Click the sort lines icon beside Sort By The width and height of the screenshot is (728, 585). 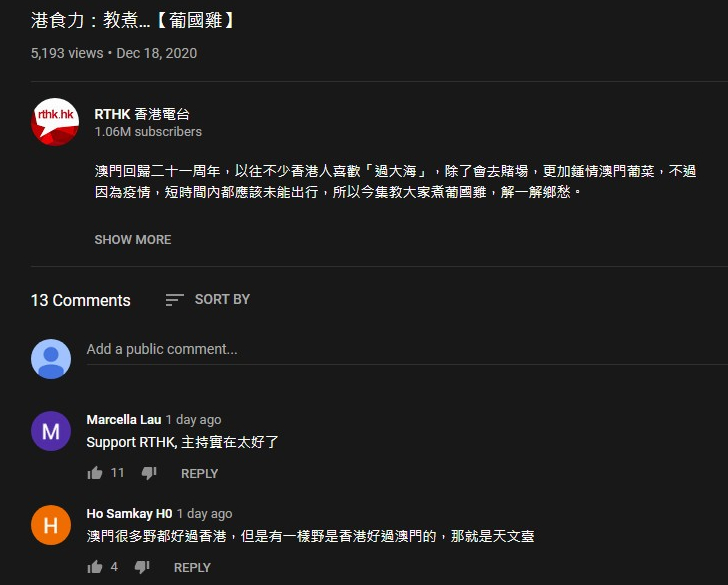click(x=175, y=300)
